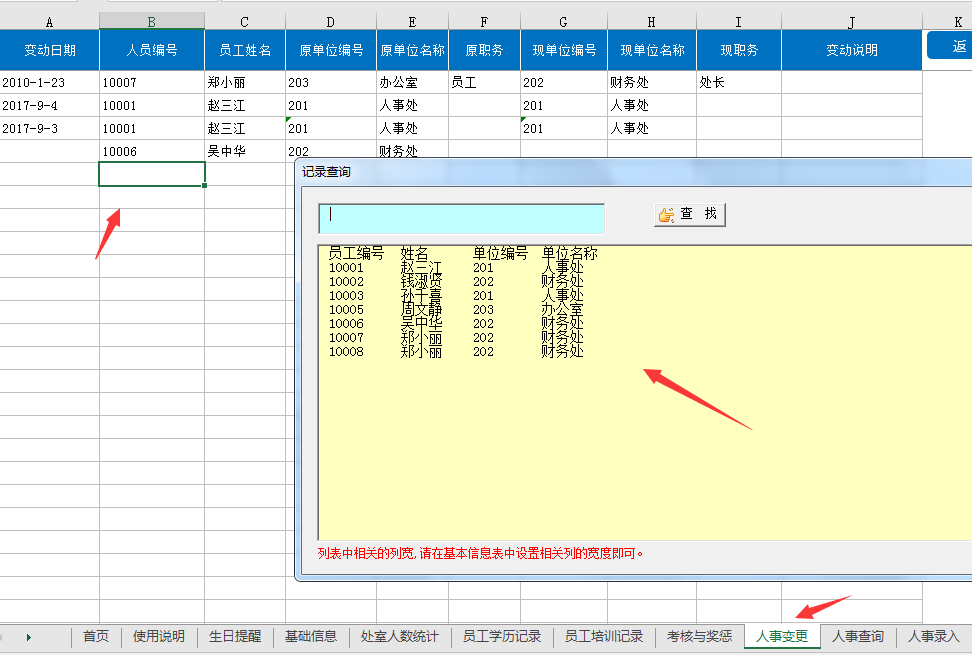Select column D header
This screenshot has width=972, height=655.
[x=330, y=22]
